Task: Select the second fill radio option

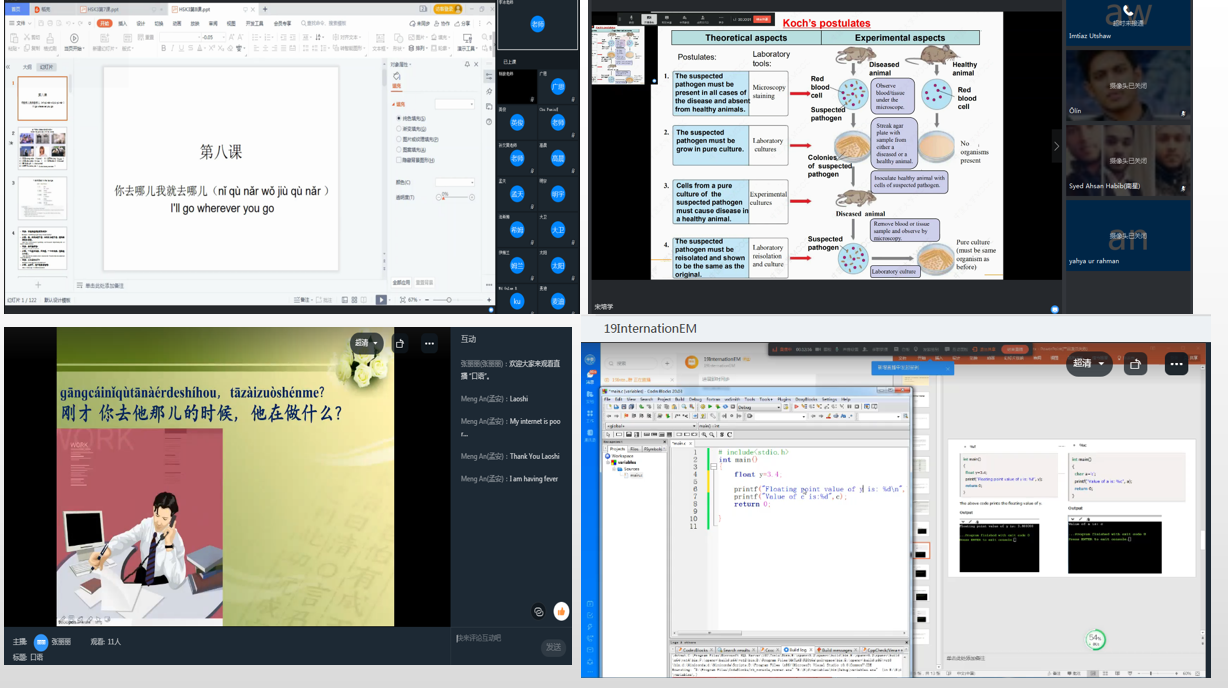Action: coord(399,129)
